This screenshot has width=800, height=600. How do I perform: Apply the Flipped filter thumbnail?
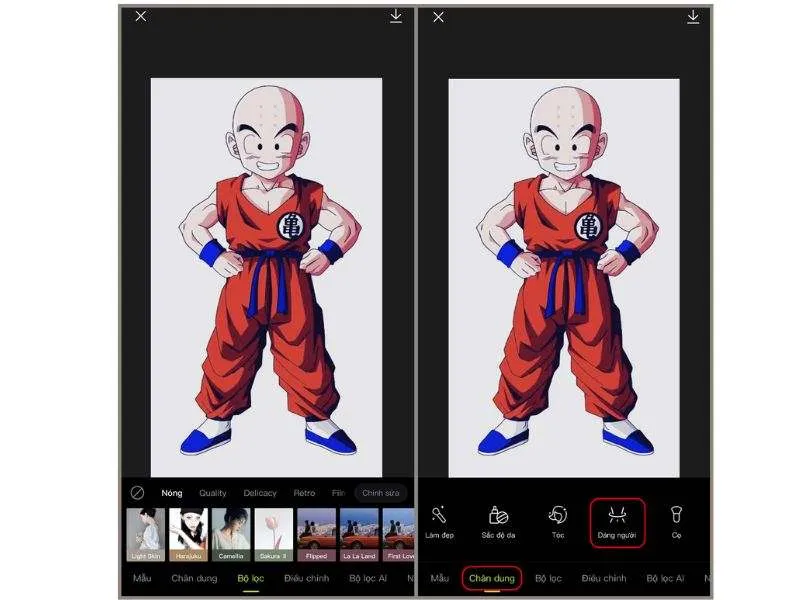(316, 534)
